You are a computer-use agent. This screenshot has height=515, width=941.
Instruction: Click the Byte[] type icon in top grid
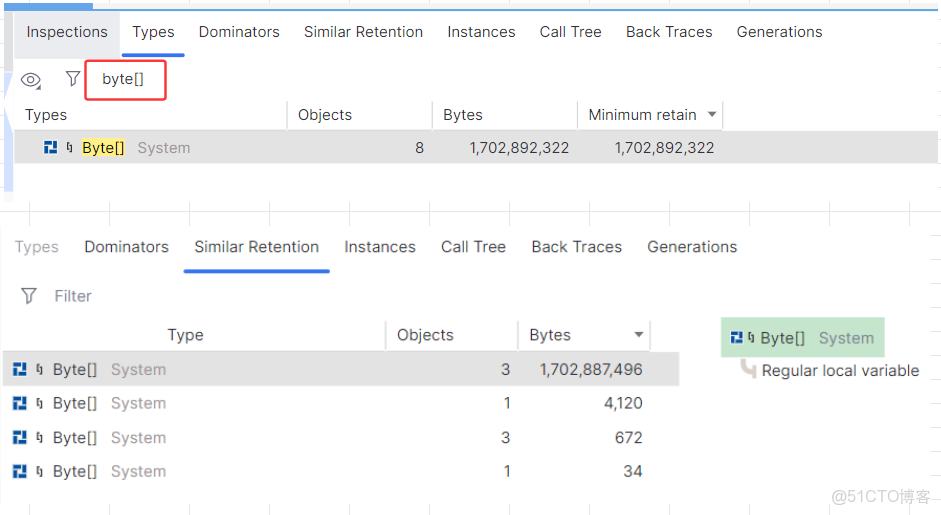pyautogui.click(x=51, y=148)
